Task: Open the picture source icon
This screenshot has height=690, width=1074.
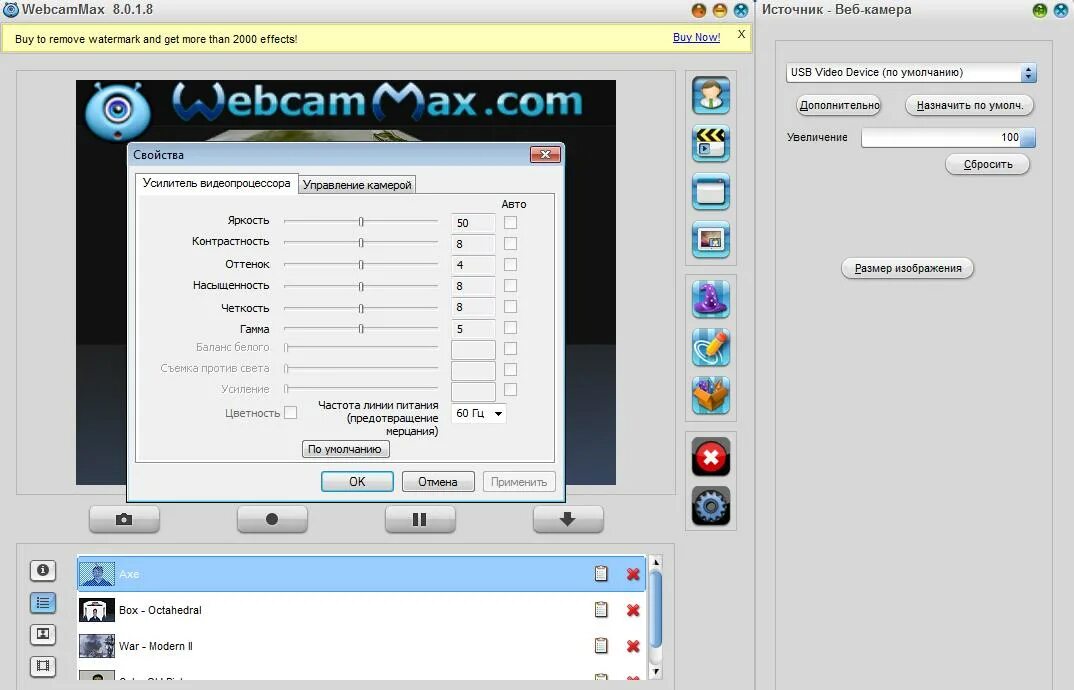Action: (x=710, y=239)
